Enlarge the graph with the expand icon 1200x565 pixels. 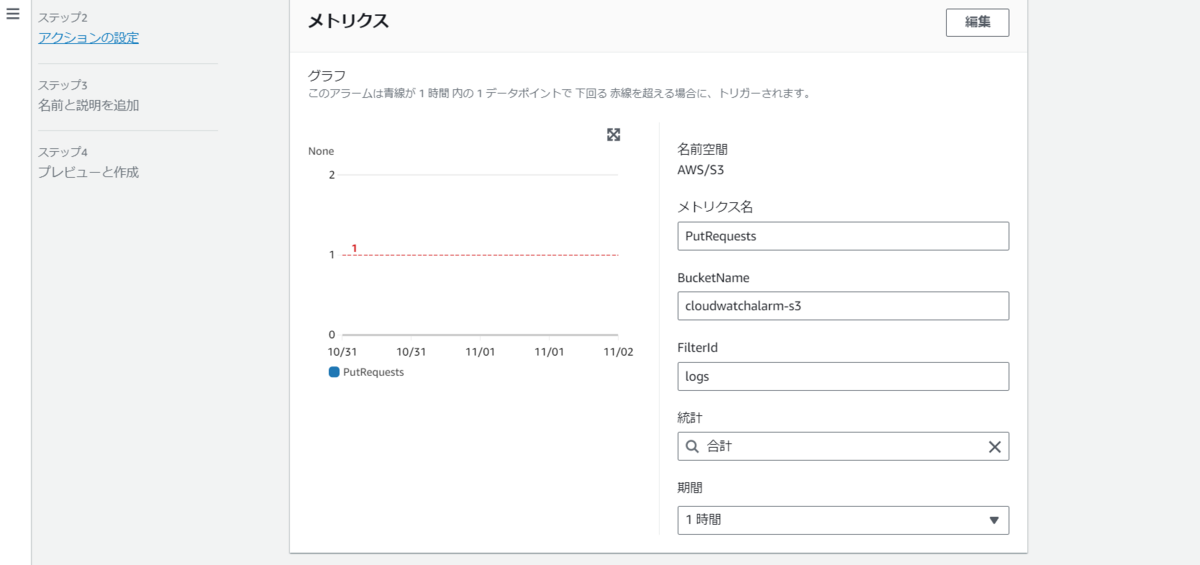point(614,135)
